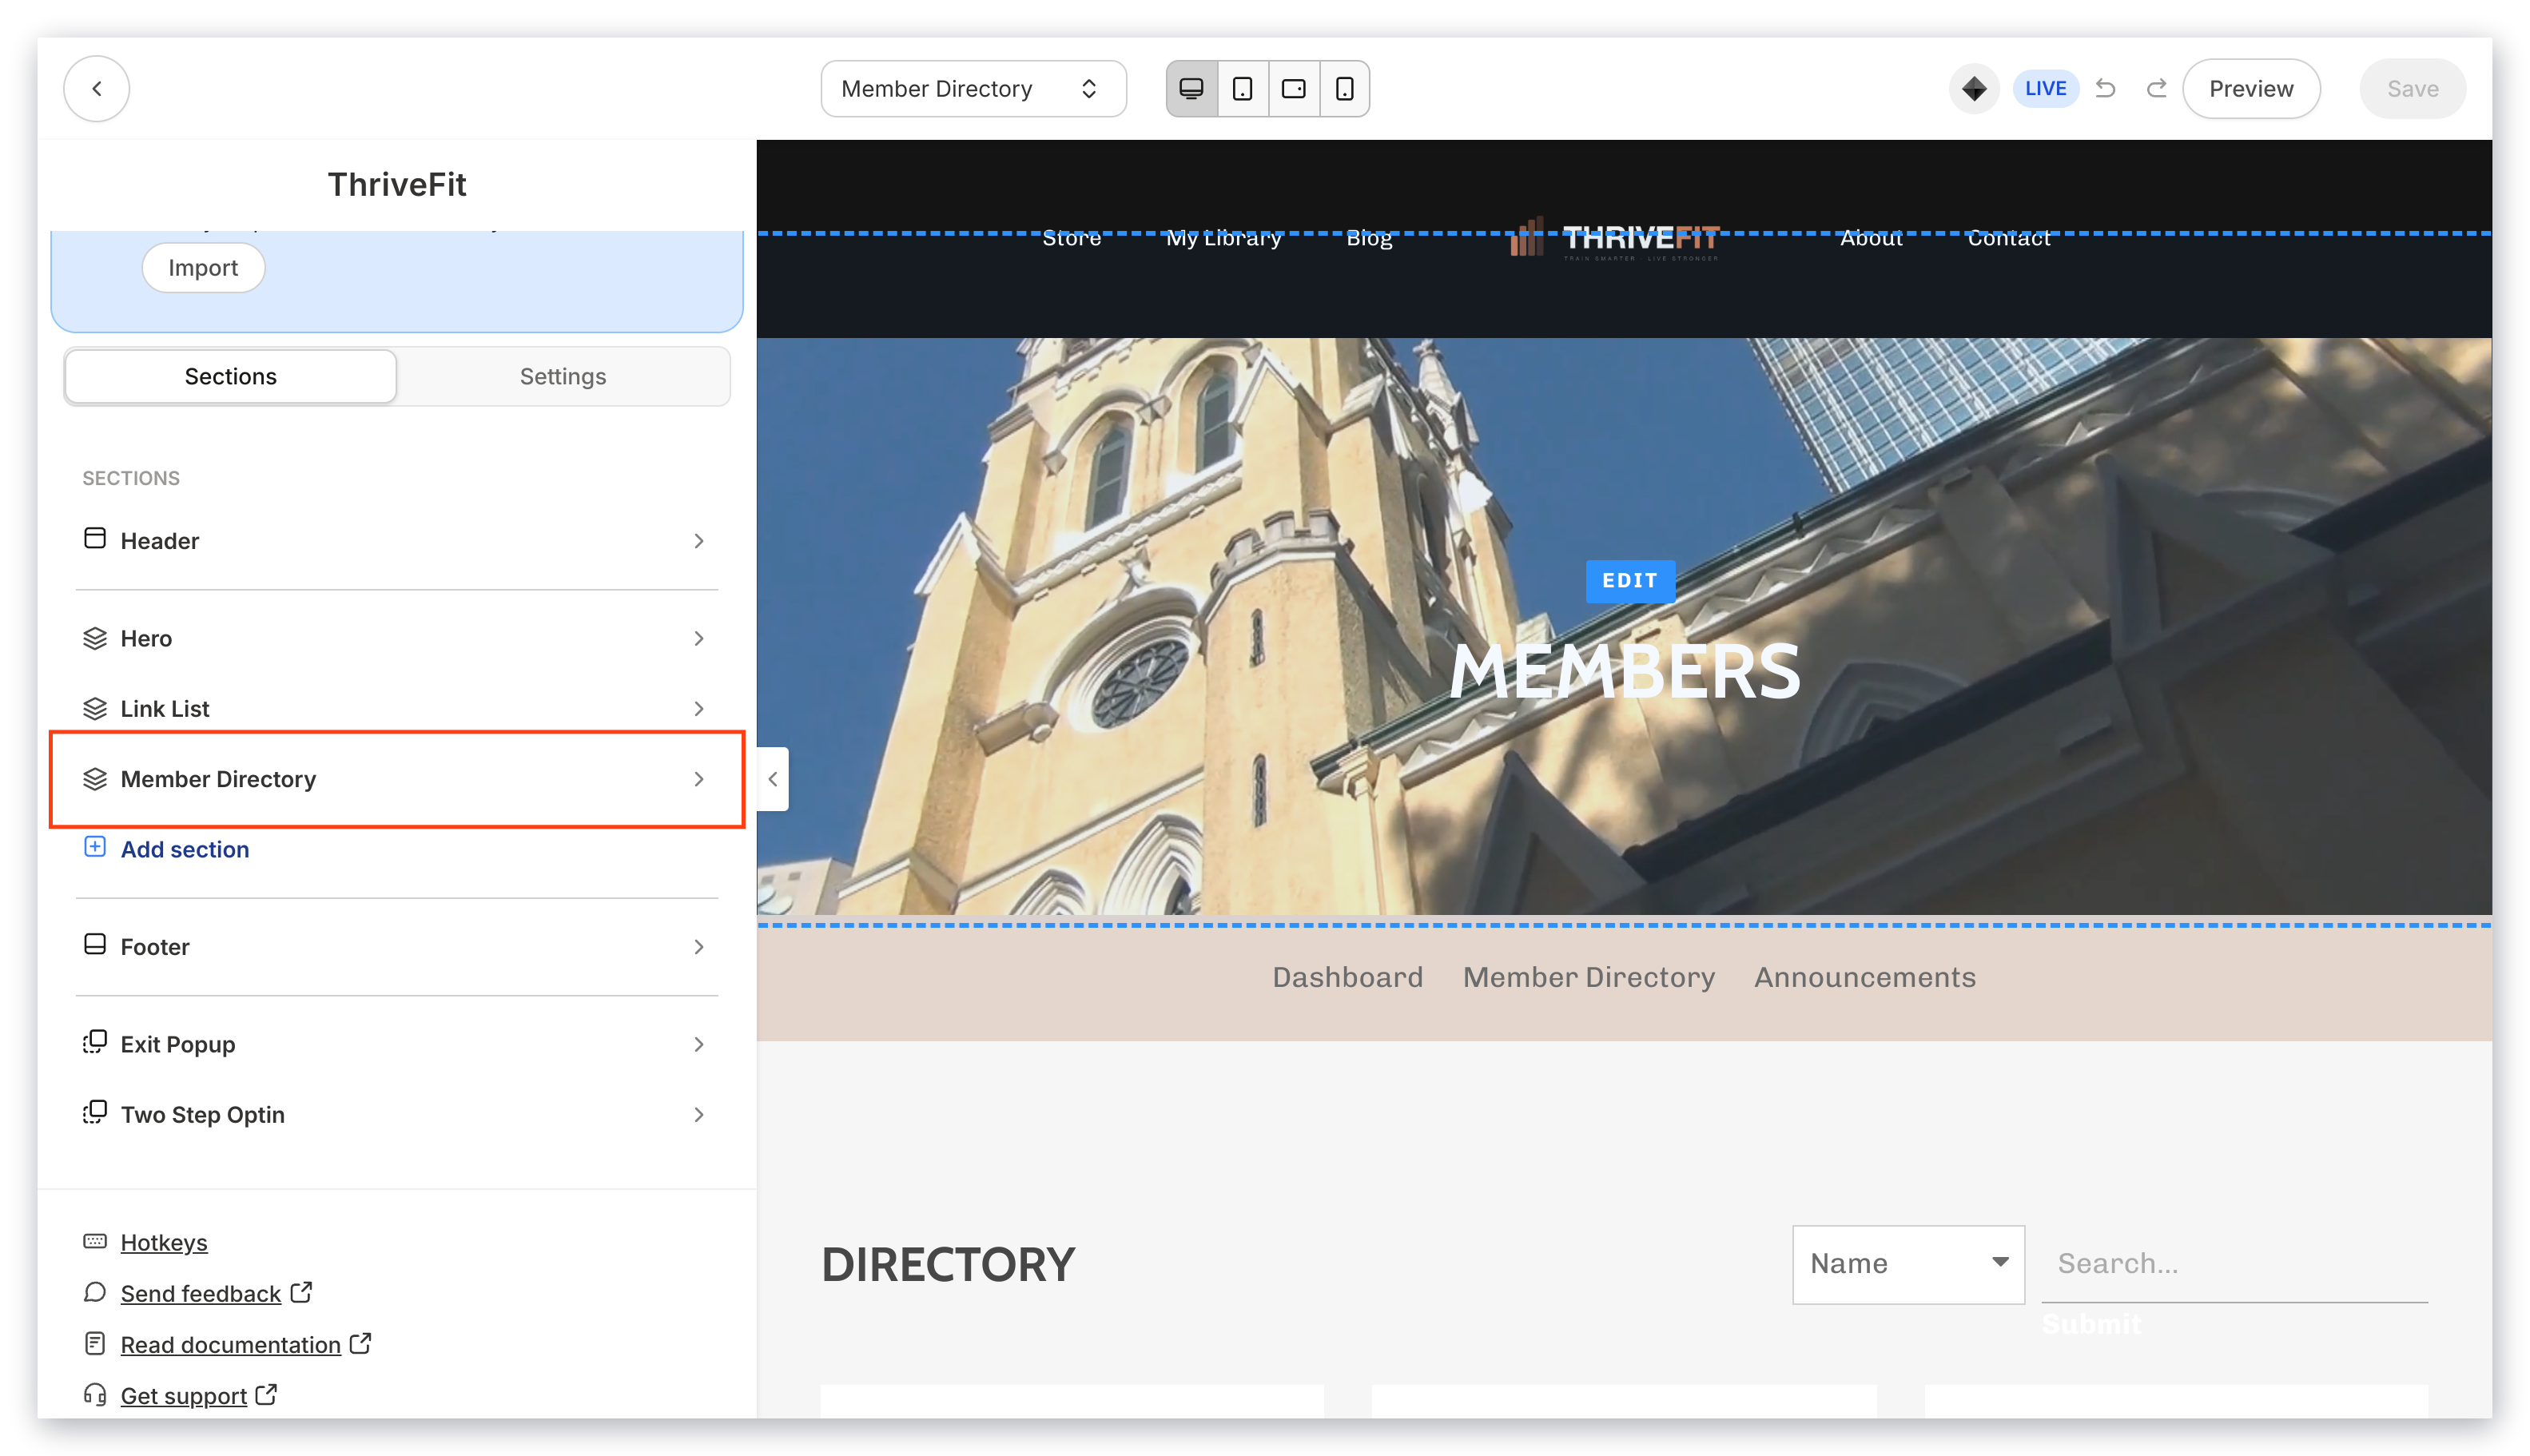Click the Member Directory layers icon

[95, 779]
